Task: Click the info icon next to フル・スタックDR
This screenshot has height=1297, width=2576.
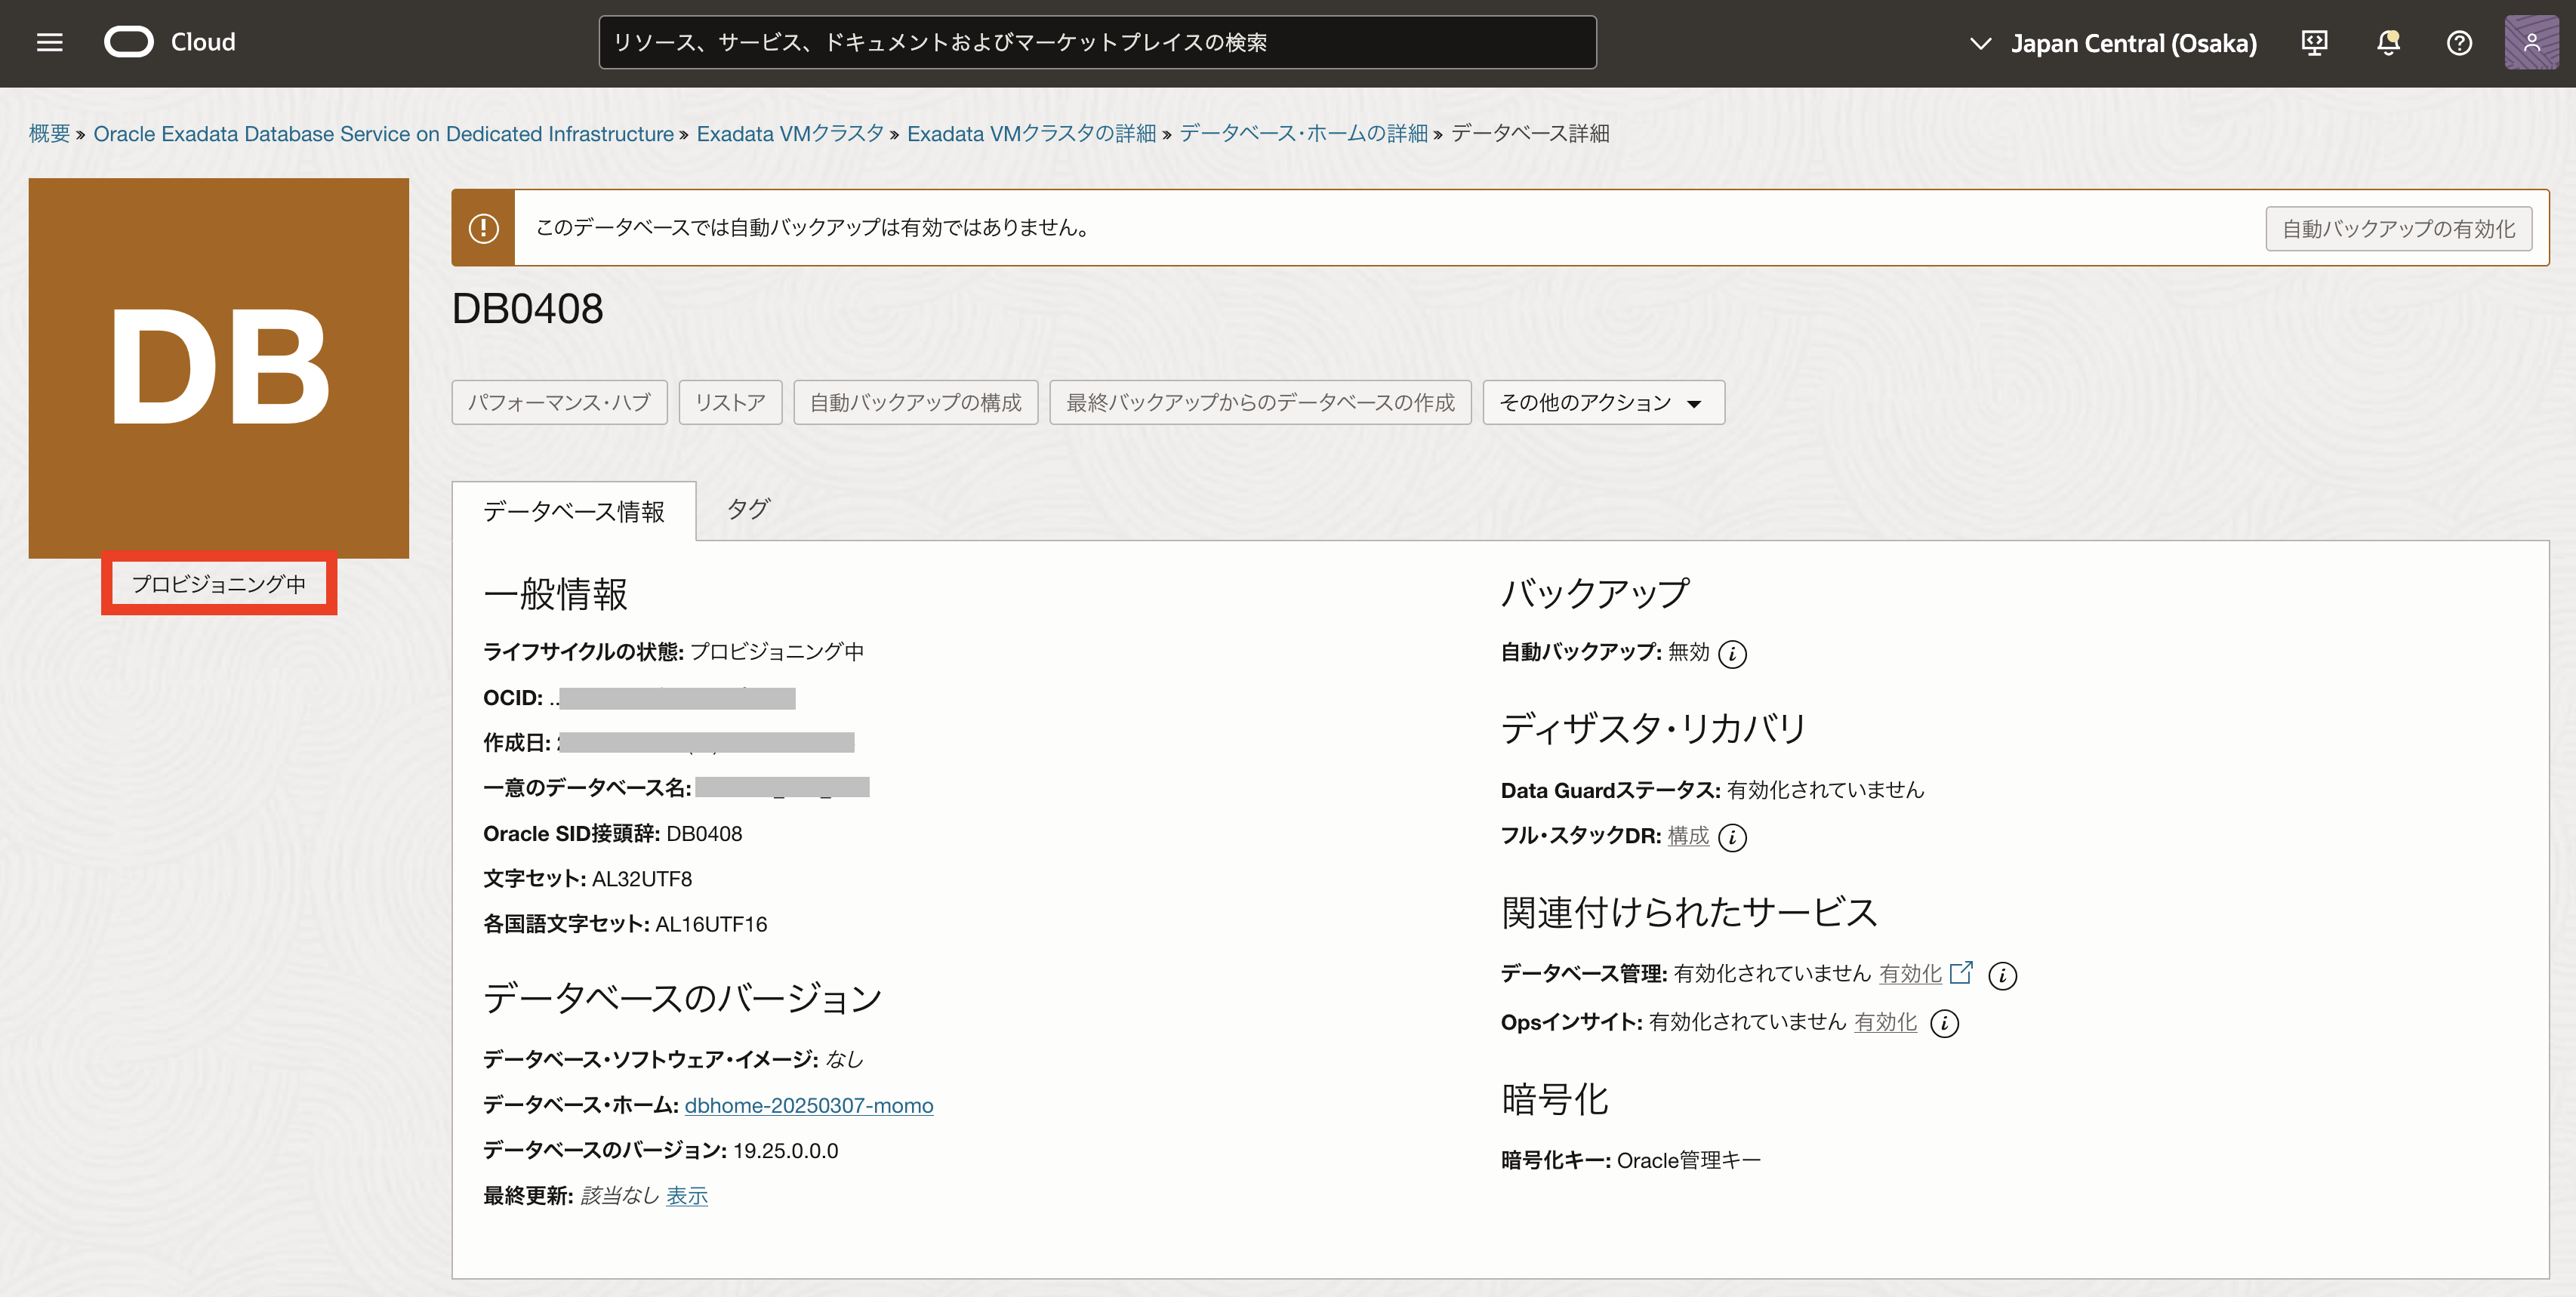Action: [x=1732, y=837]
